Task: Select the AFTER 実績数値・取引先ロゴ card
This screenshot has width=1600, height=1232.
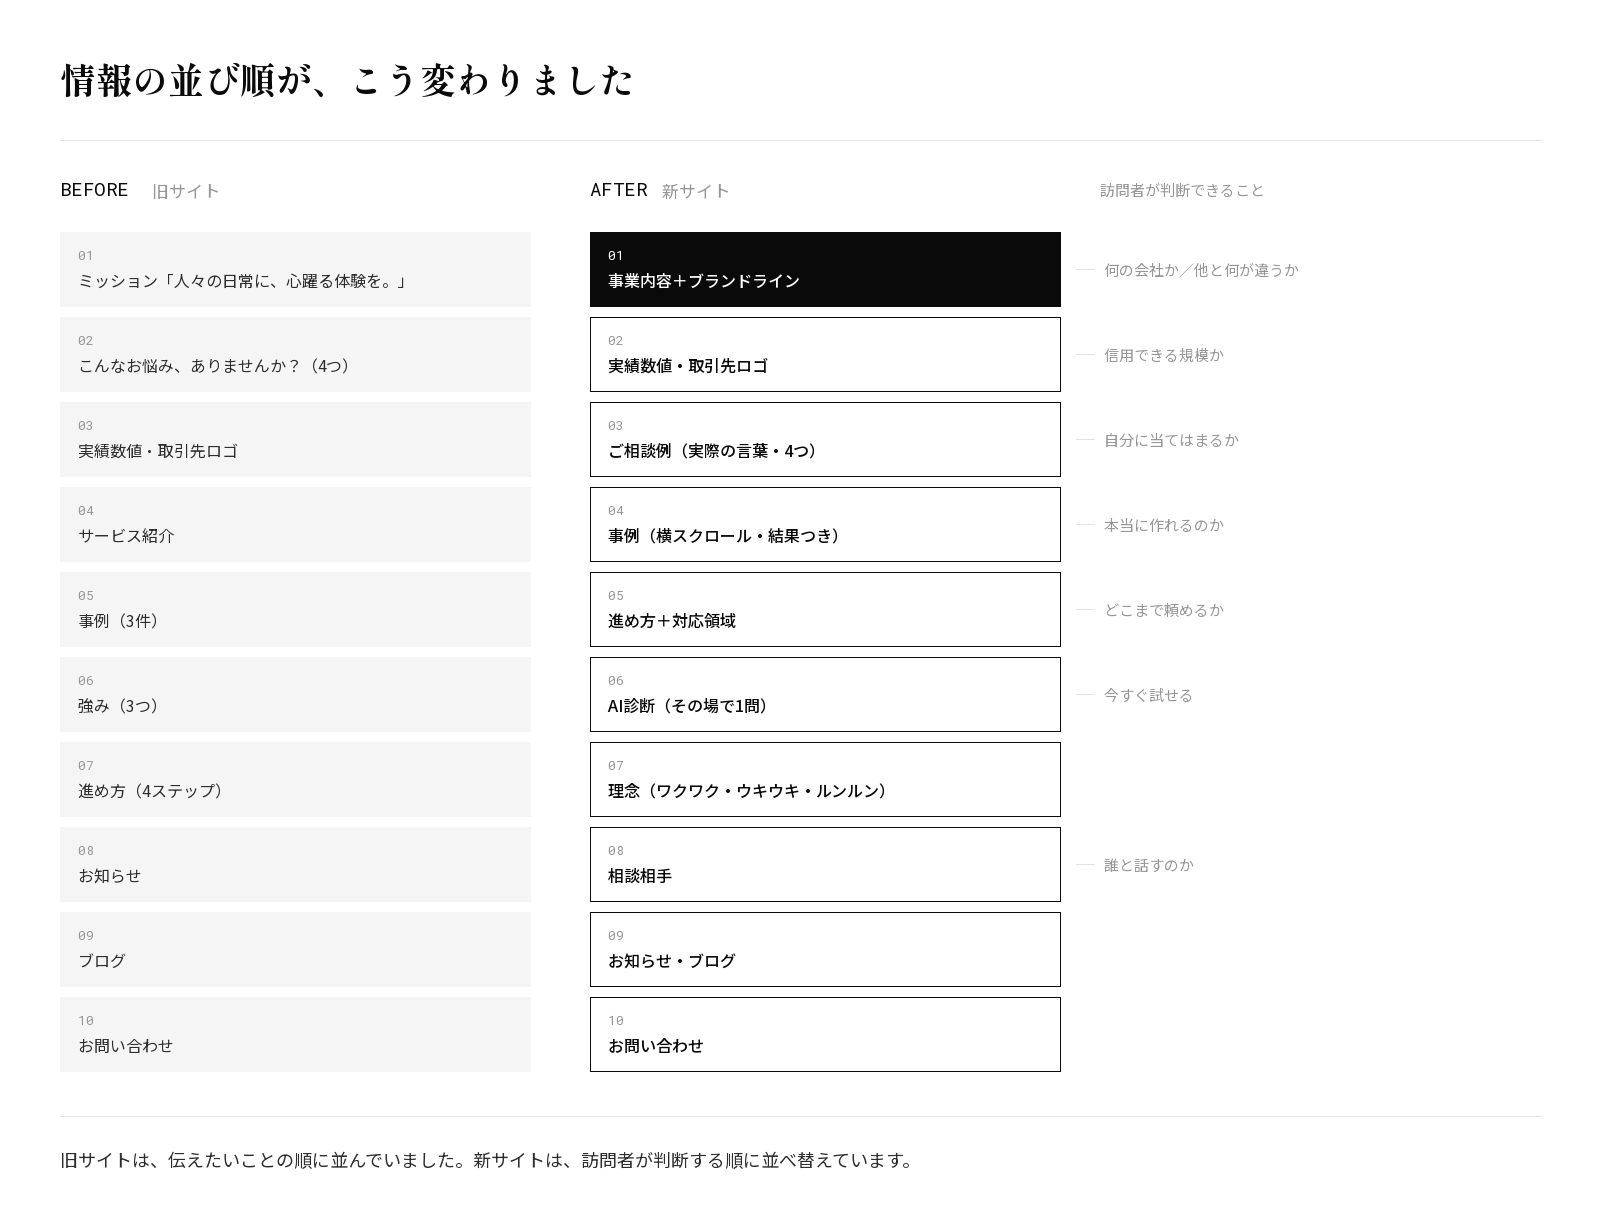Action: 825,354
